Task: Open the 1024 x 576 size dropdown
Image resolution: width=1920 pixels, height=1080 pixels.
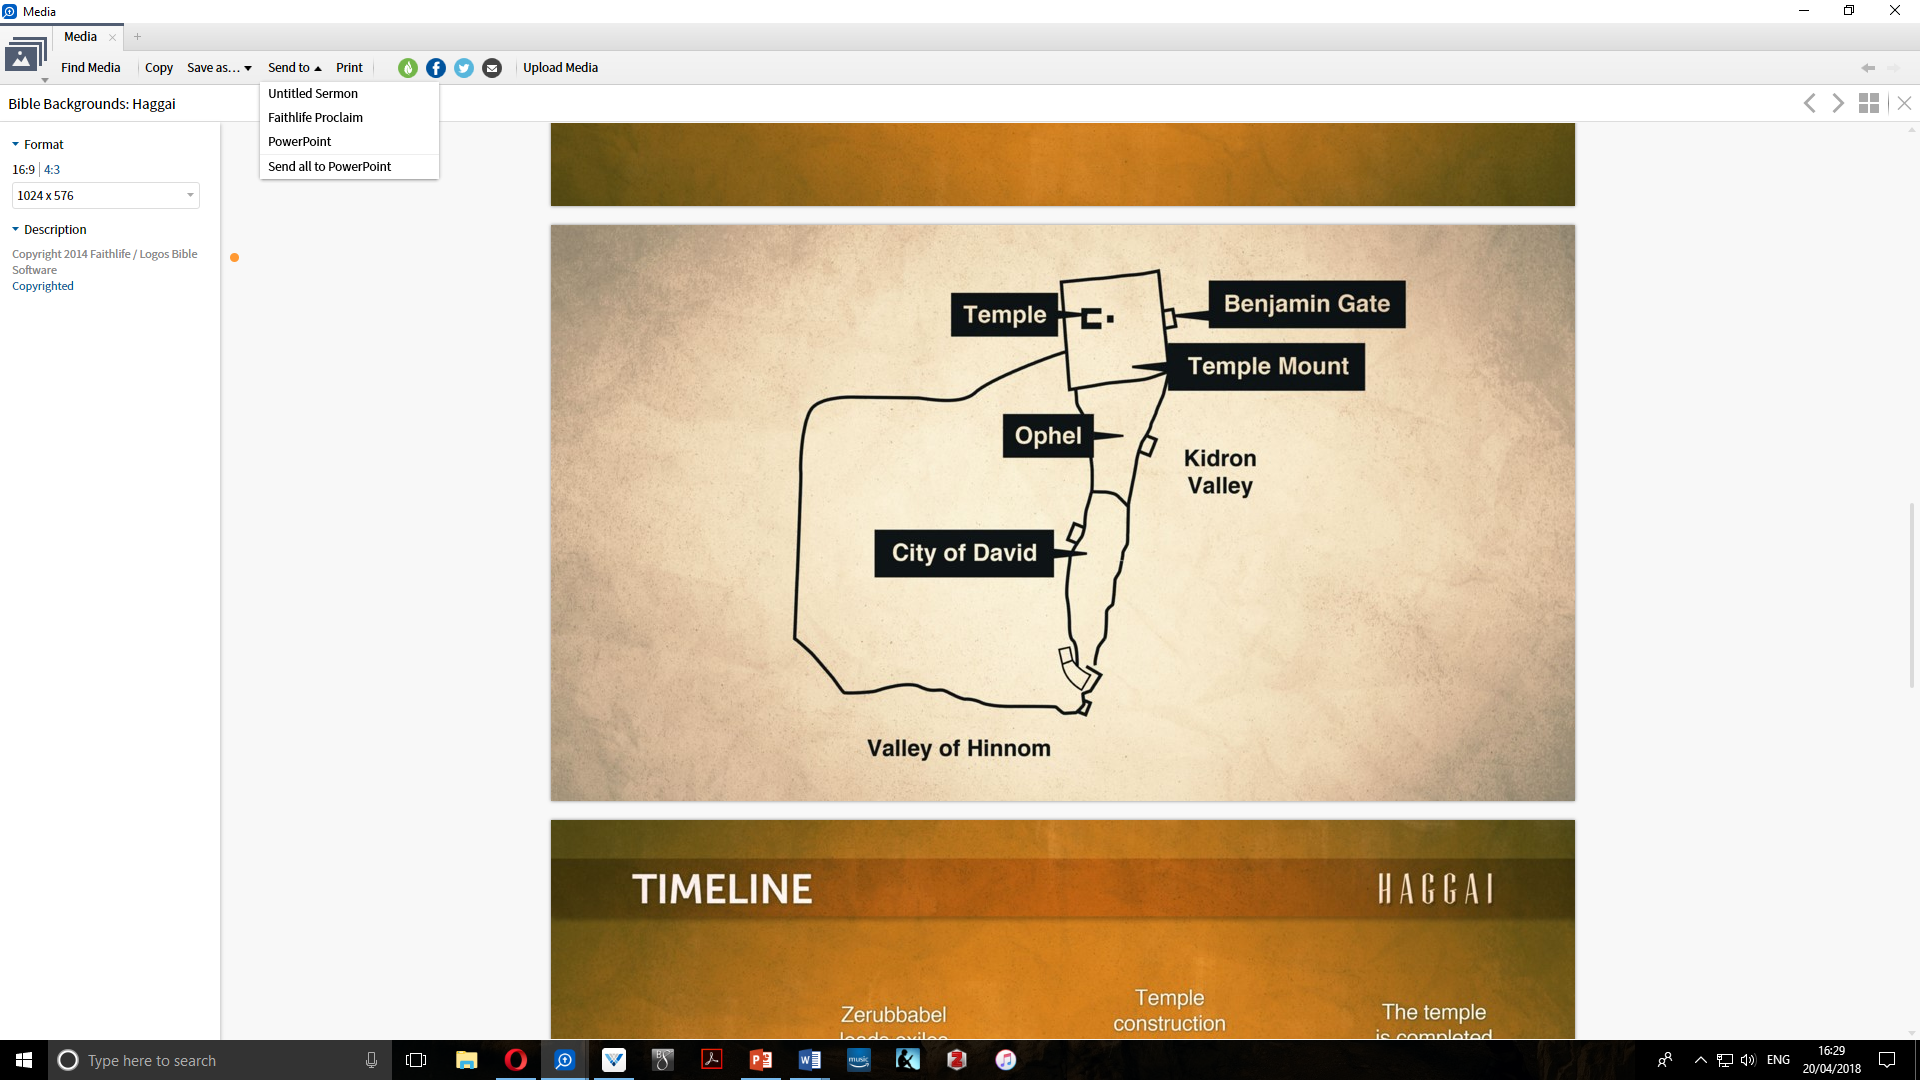Action: tap(105, 196)
